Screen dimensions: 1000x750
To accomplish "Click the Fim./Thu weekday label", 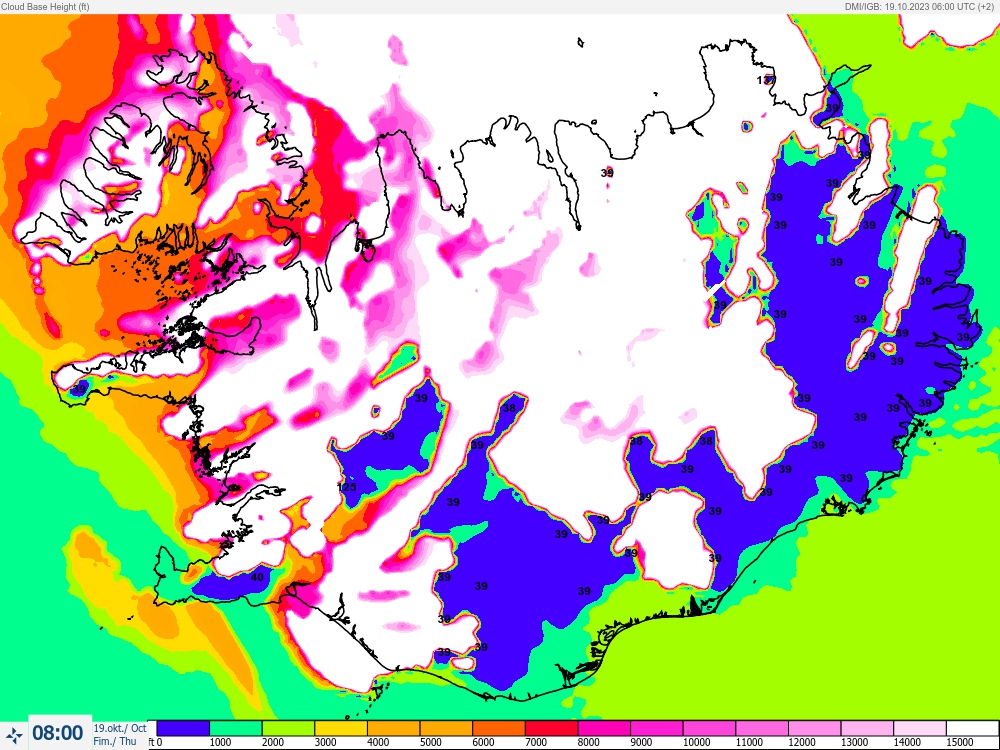I will (115, 741).
